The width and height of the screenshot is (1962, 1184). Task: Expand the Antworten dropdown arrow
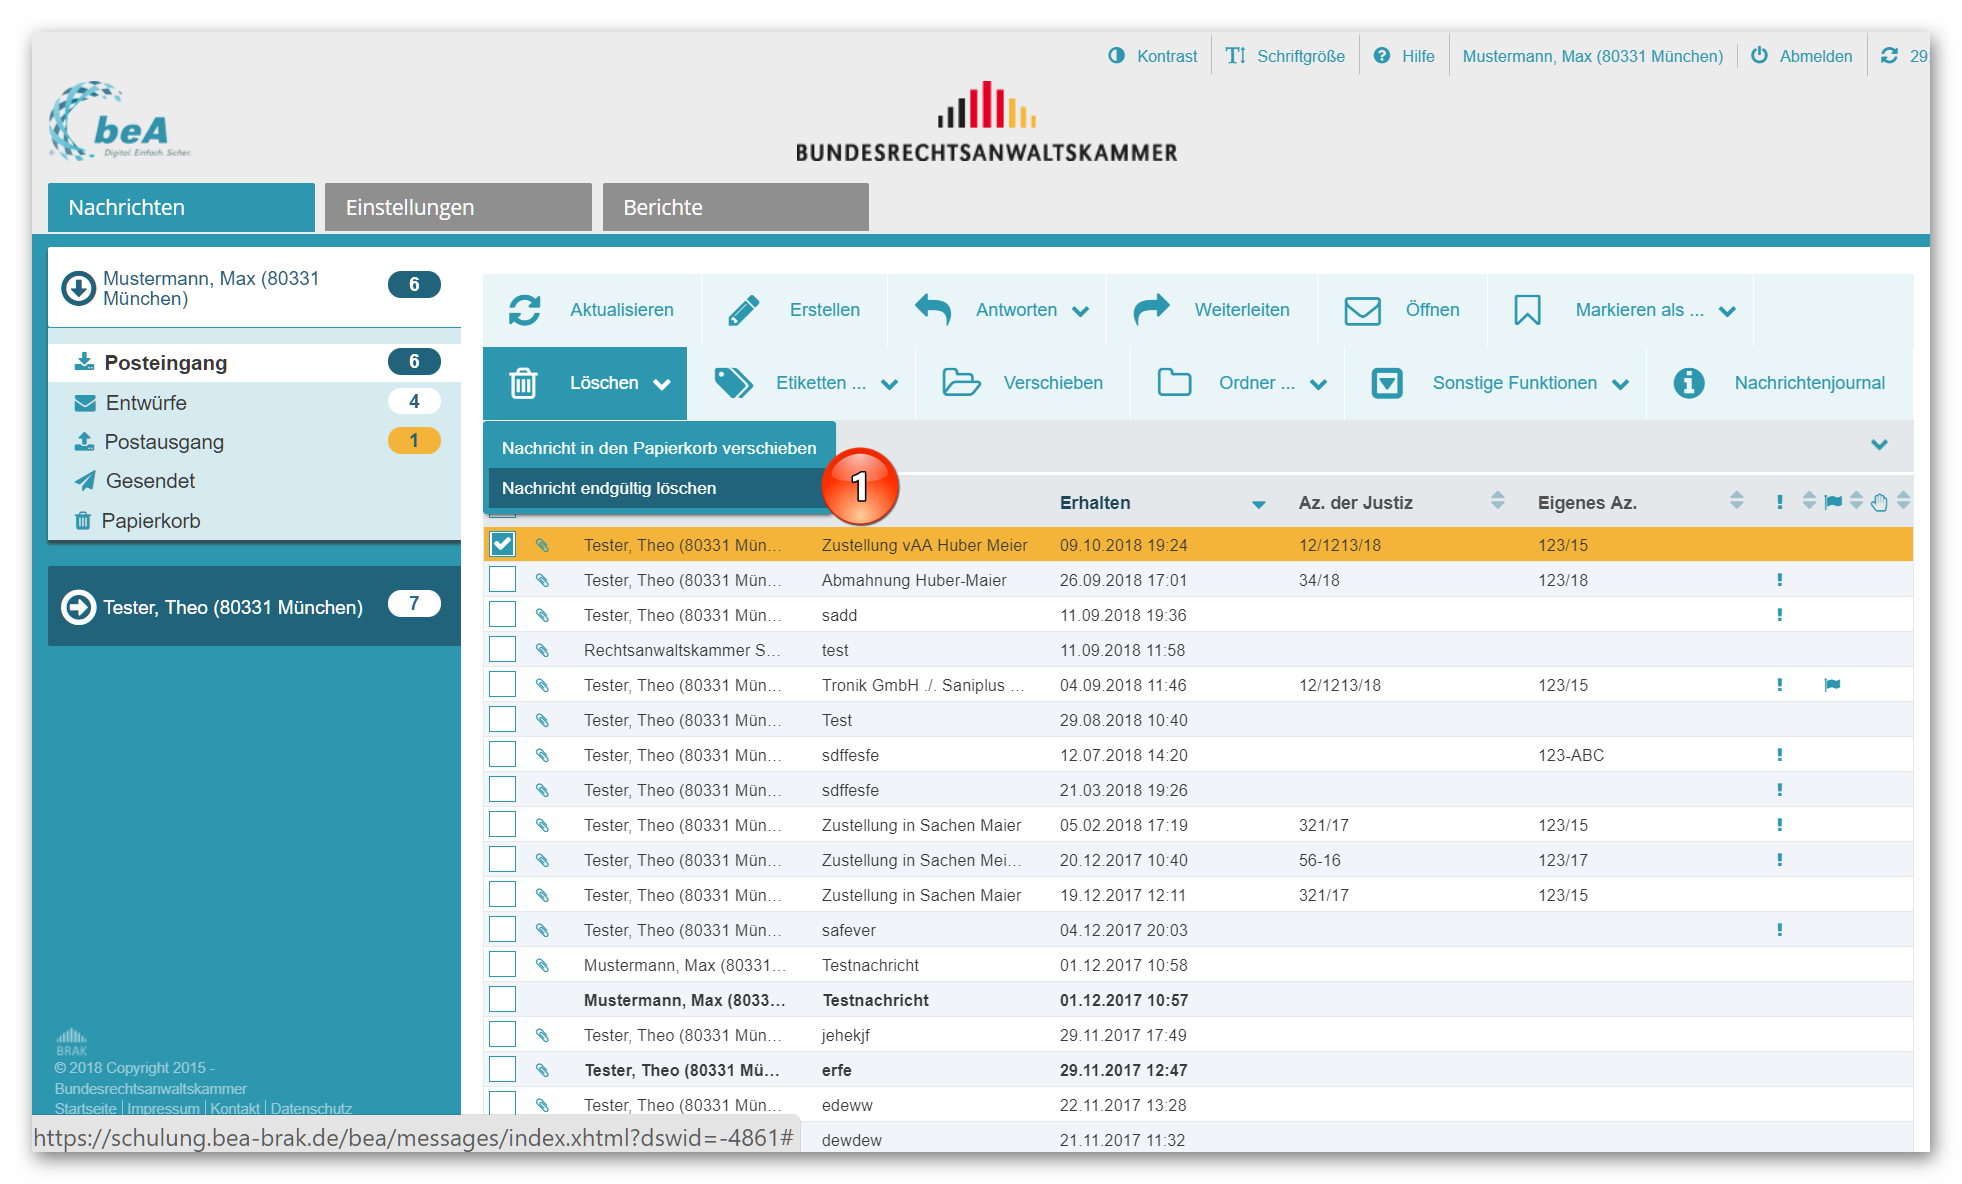pos(1080,311)
